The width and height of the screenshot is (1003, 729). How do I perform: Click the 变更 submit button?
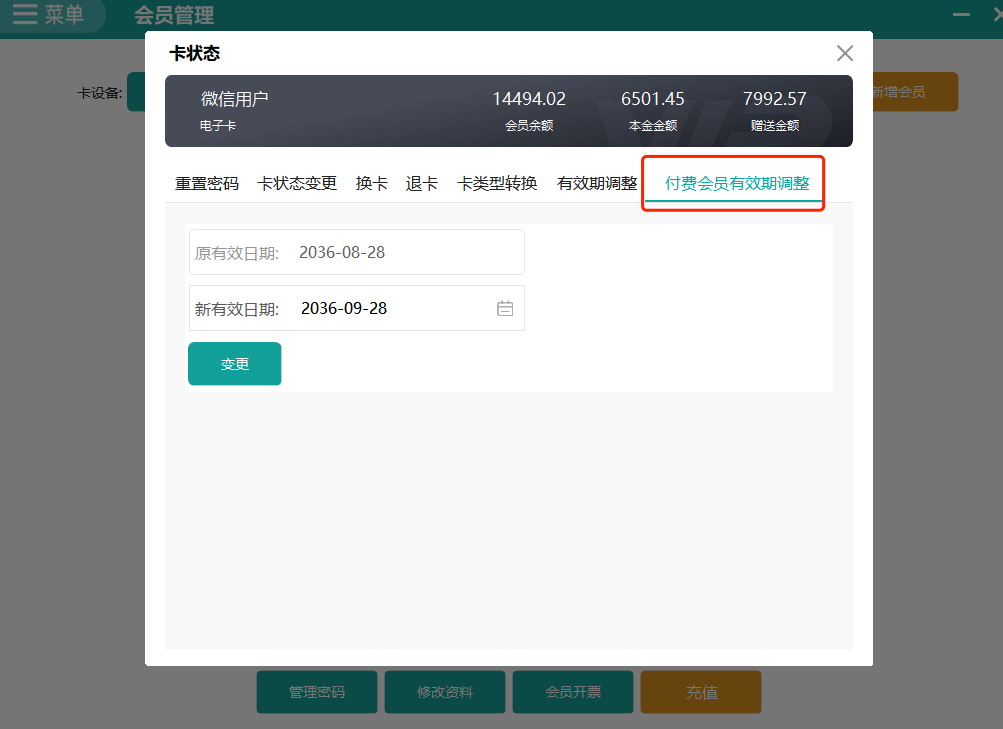pyautogui.click(x=234, y=363)
